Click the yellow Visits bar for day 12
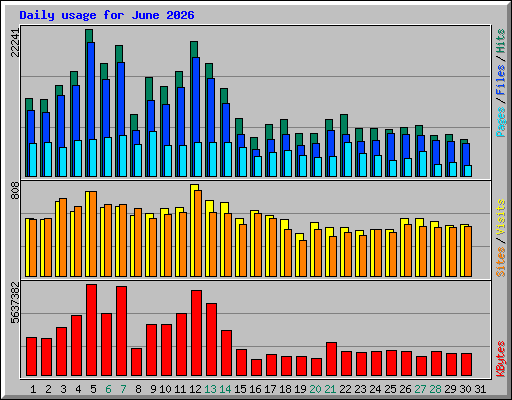The width and height of the screenshot is (512, 400). 193,230
